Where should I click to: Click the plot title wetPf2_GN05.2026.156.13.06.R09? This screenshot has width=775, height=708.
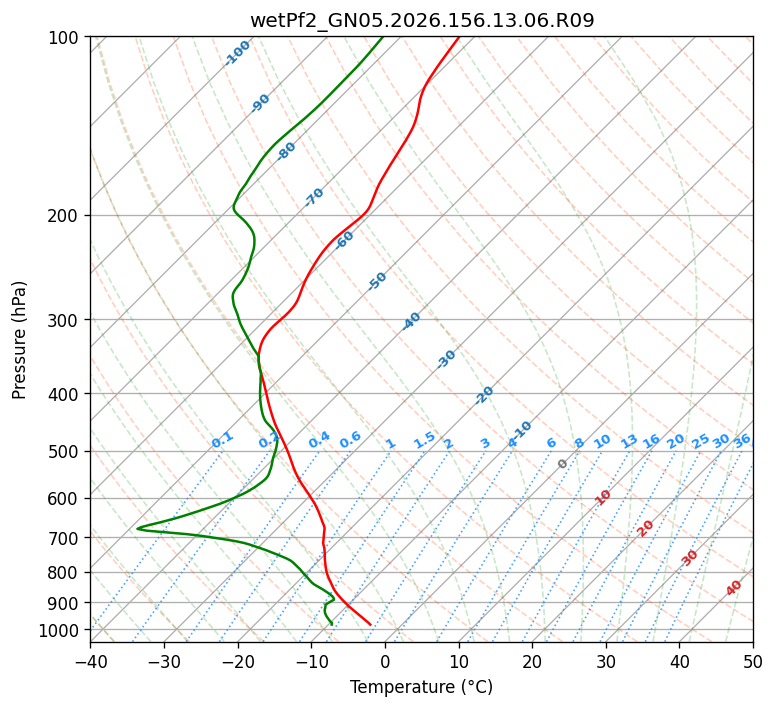point(422,21)
